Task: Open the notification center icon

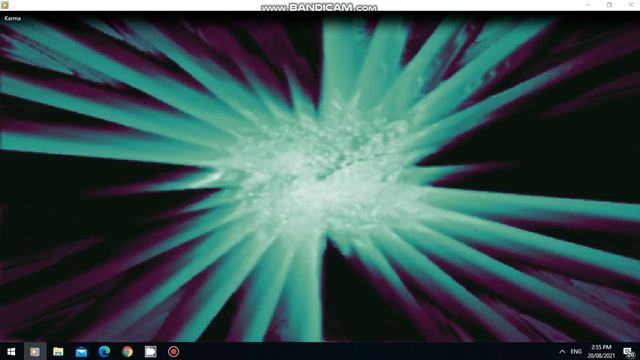Action: (629, 352)
